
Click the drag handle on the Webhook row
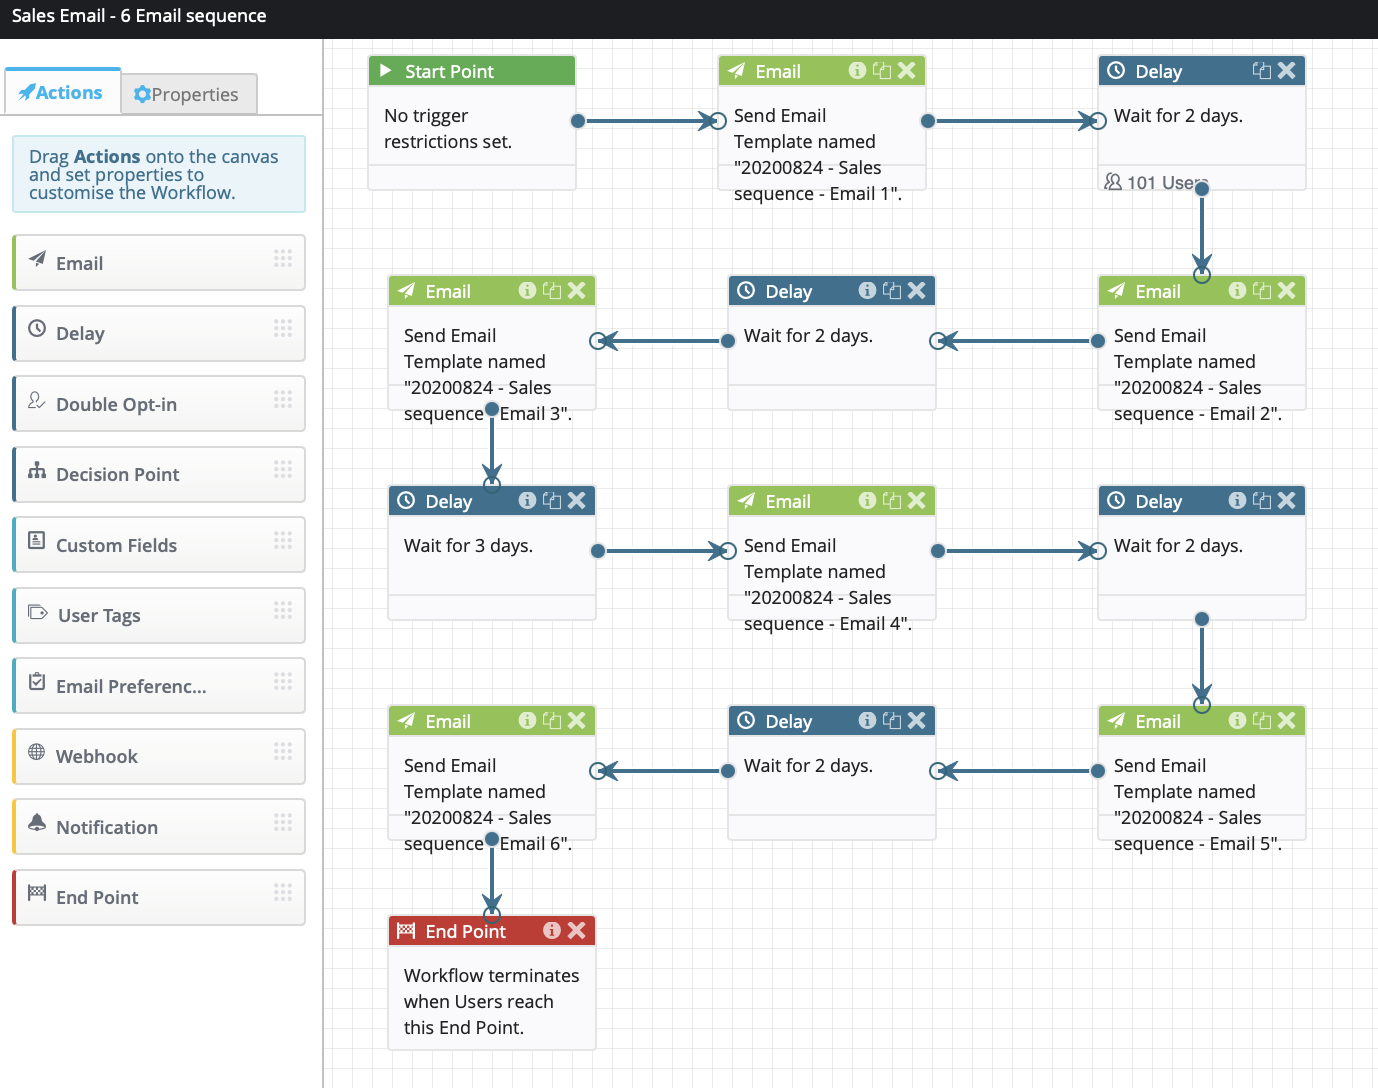click(283, 751)
